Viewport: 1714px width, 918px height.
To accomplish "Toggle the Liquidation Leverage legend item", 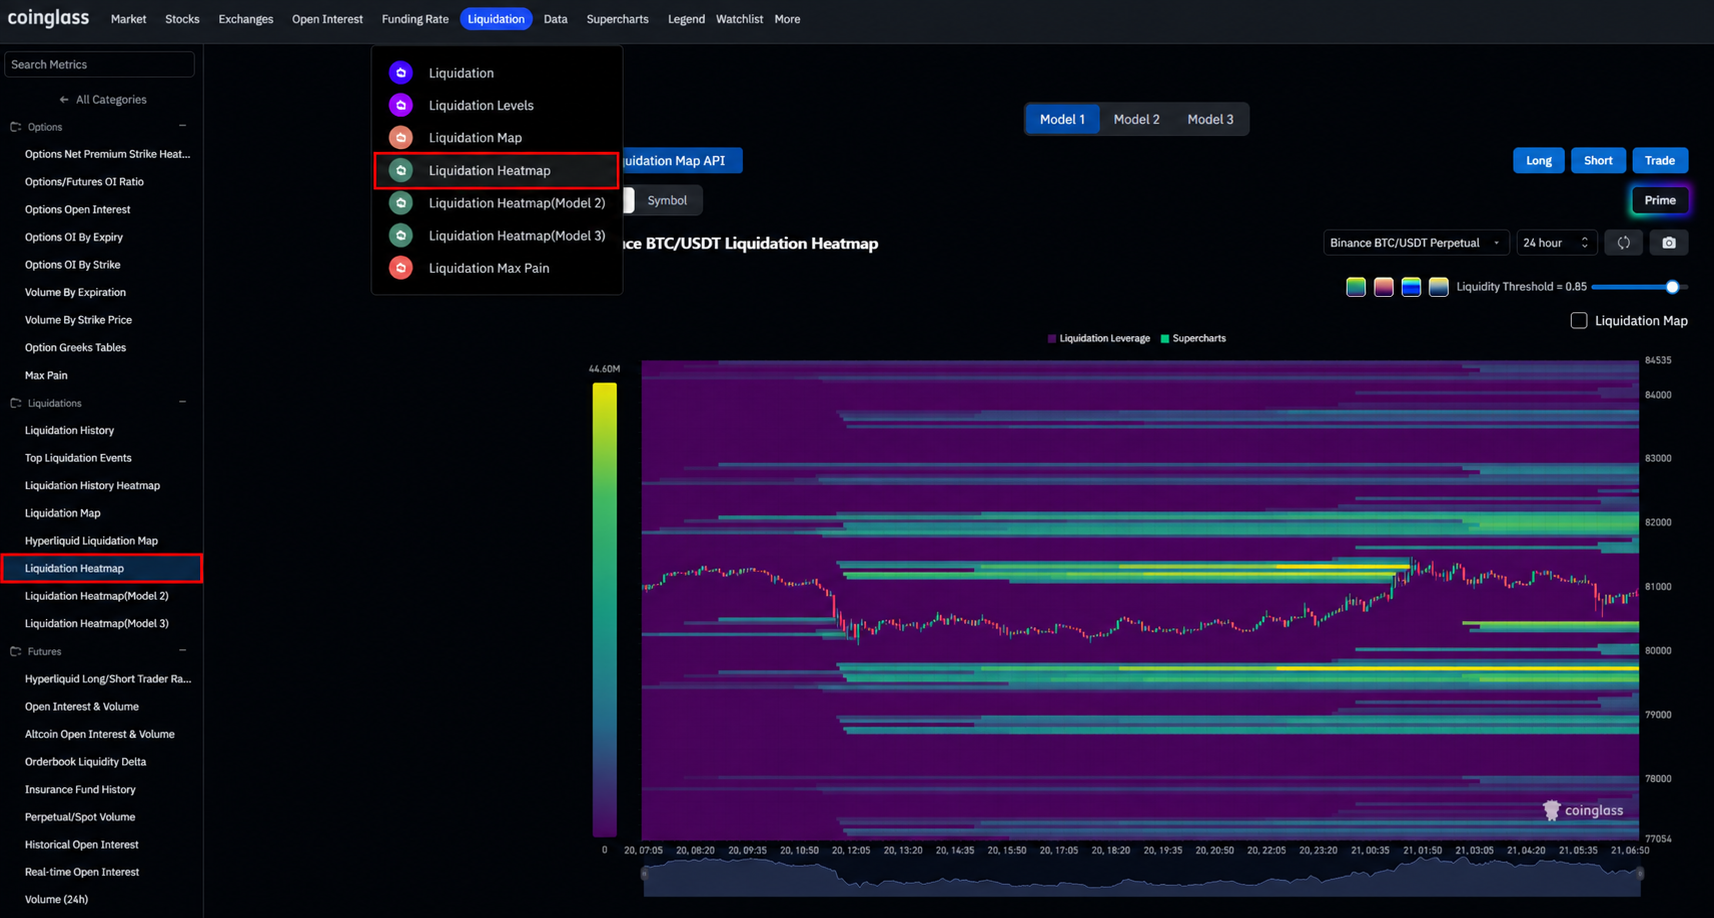I will point(1098,339).
